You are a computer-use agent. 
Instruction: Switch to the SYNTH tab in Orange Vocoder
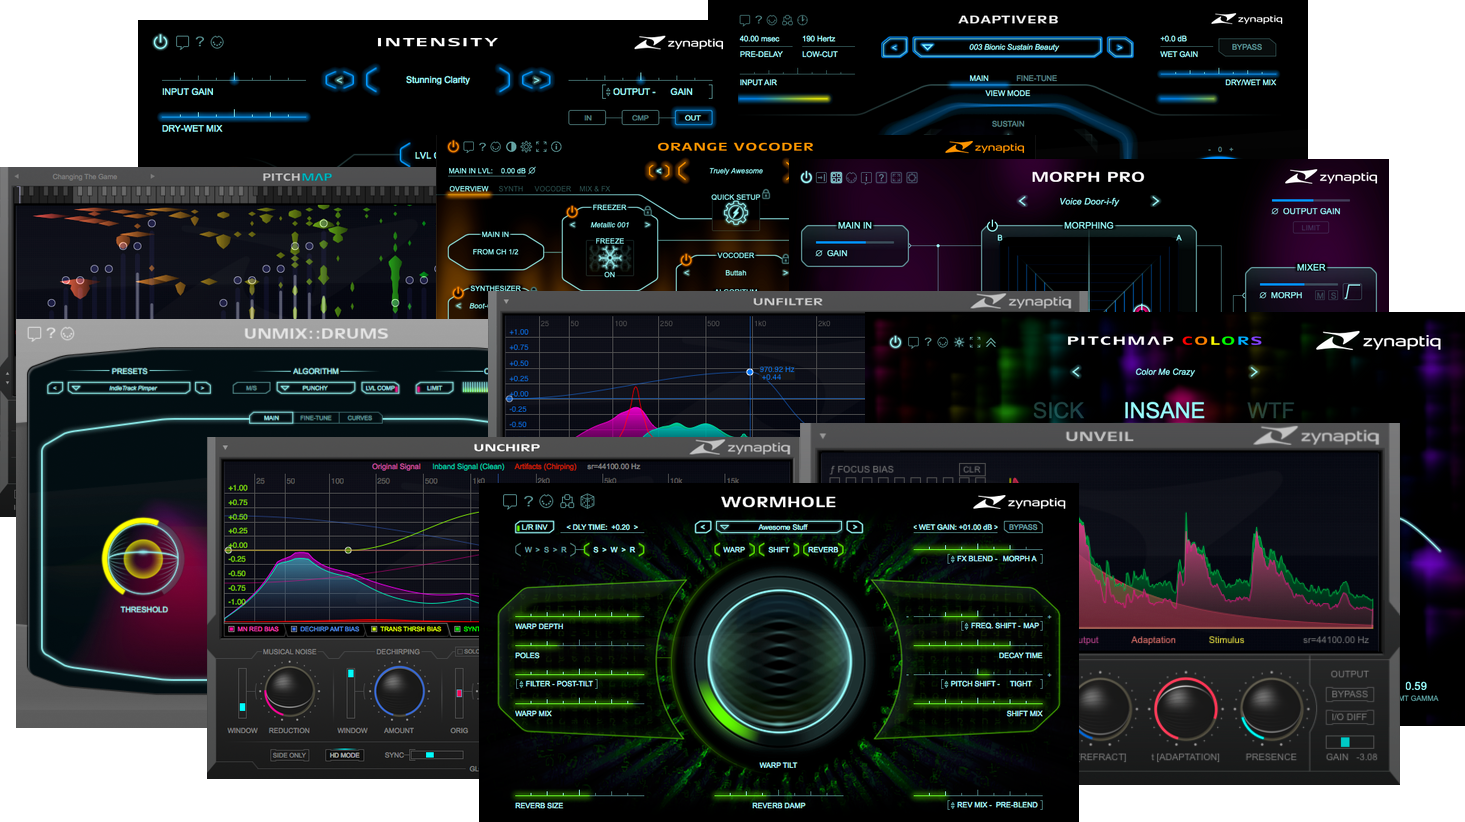point(511,189)
